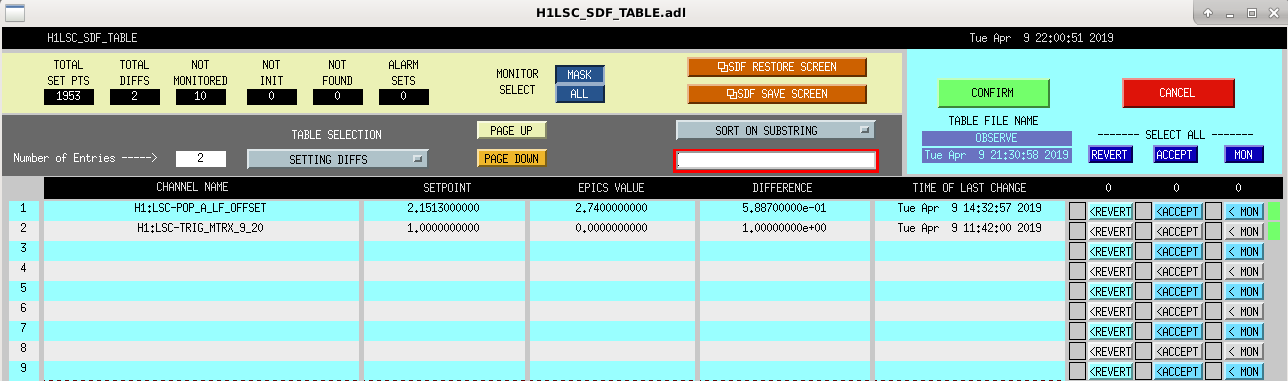
Task: Select the ALL monitor option
Action: coord(580,93)
